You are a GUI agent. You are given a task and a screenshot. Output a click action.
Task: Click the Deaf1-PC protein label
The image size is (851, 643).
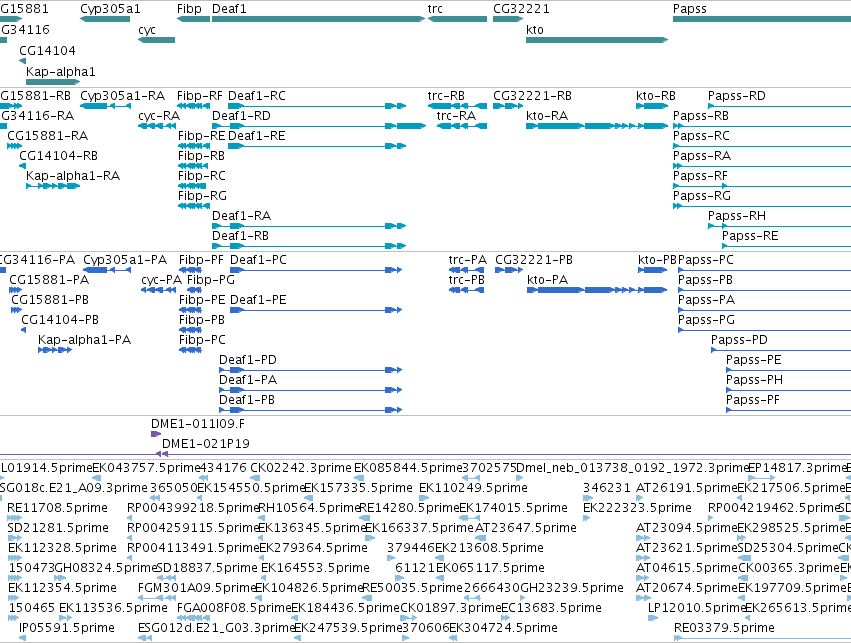(258, 260)
